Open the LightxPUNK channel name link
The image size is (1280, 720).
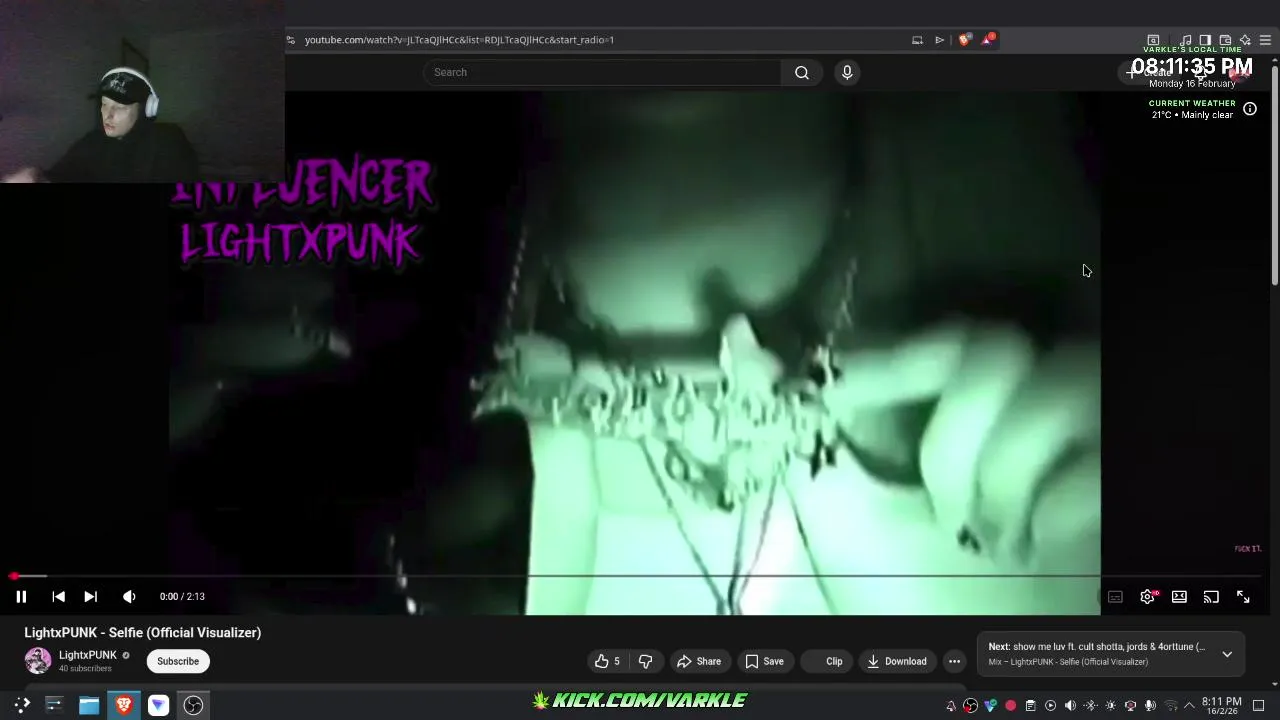pyautogui.click(x=88, y=655)
